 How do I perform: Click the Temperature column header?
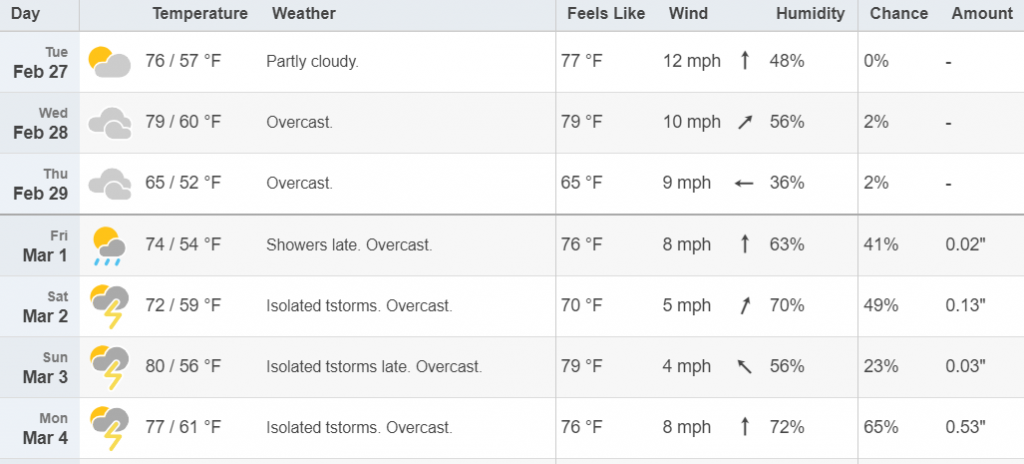(200, 14)
